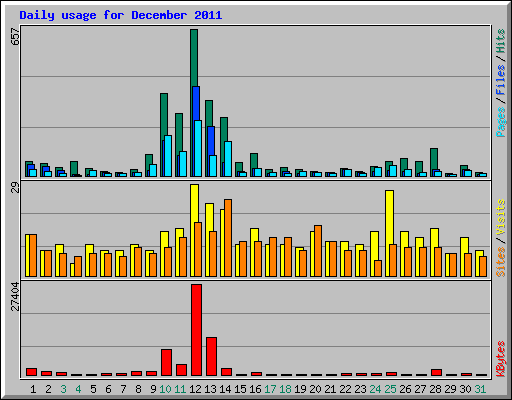This screenshot has height=400, width=512.
Task: Click day label '20' on the x-axis
Action: pyautogui.click(x=315, y=389)
